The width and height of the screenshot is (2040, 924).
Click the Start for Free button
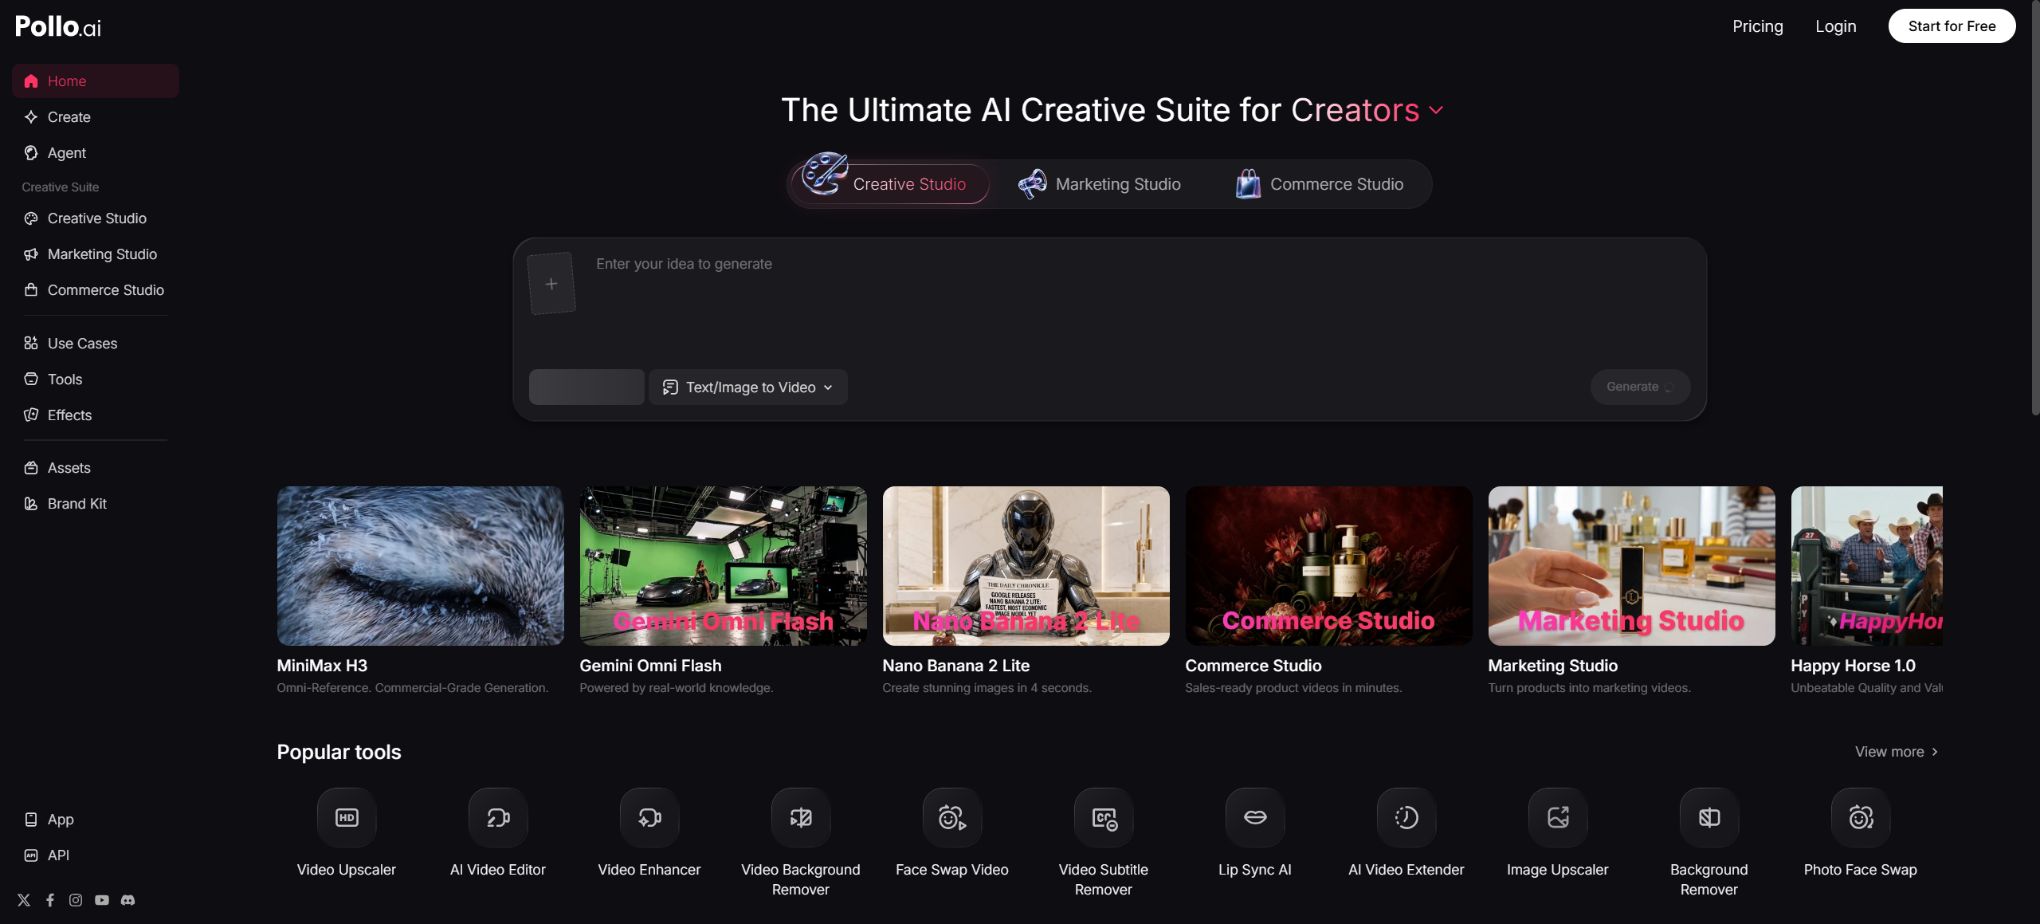pyautogui.click(x=1951, y=26)
